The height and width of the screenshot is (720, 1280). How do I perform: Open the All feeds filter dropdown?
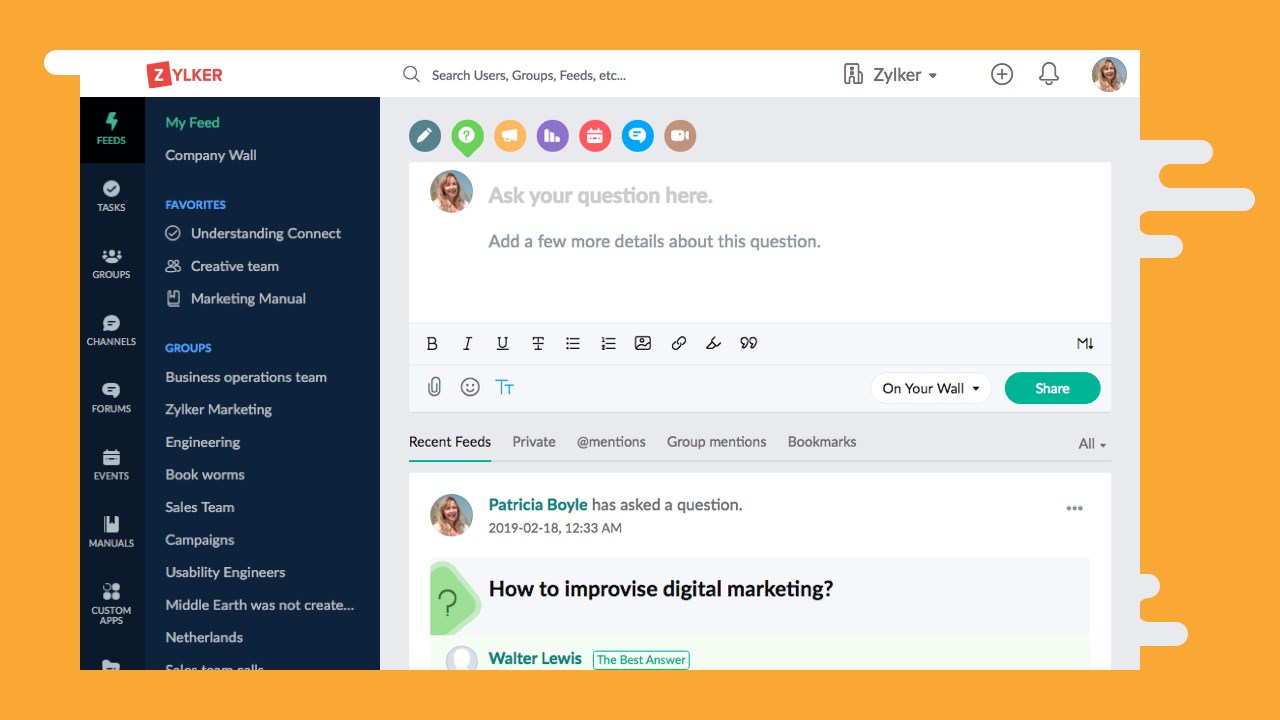point(1092,444)
